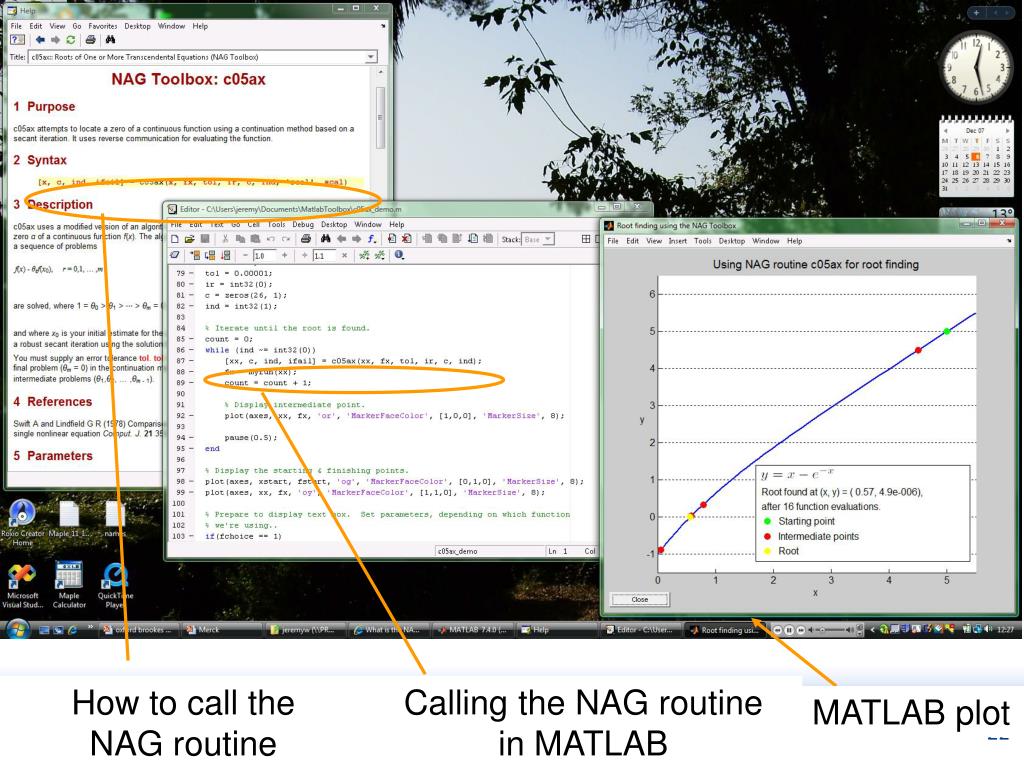The height and width of the screenshot is (768, 1024).
Task: Clear all breakpoints with the red X icon
Action: [406, 239]
